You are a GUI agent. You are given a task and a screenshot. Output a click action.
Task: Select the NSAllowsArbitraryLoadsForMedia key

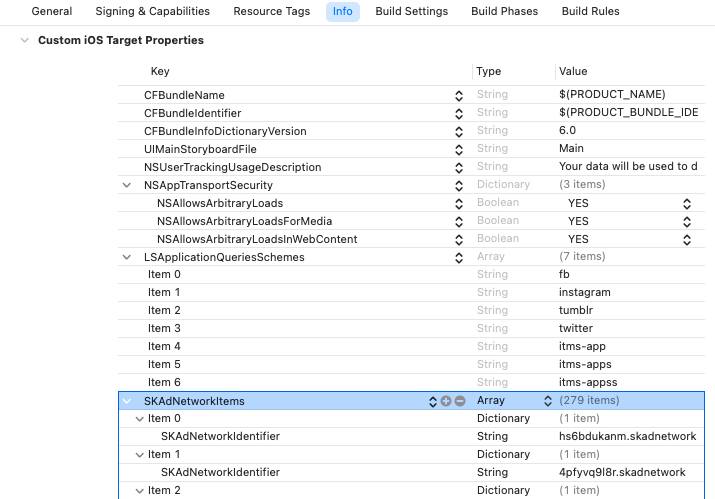pyautogui.click(x=244, y=222)
